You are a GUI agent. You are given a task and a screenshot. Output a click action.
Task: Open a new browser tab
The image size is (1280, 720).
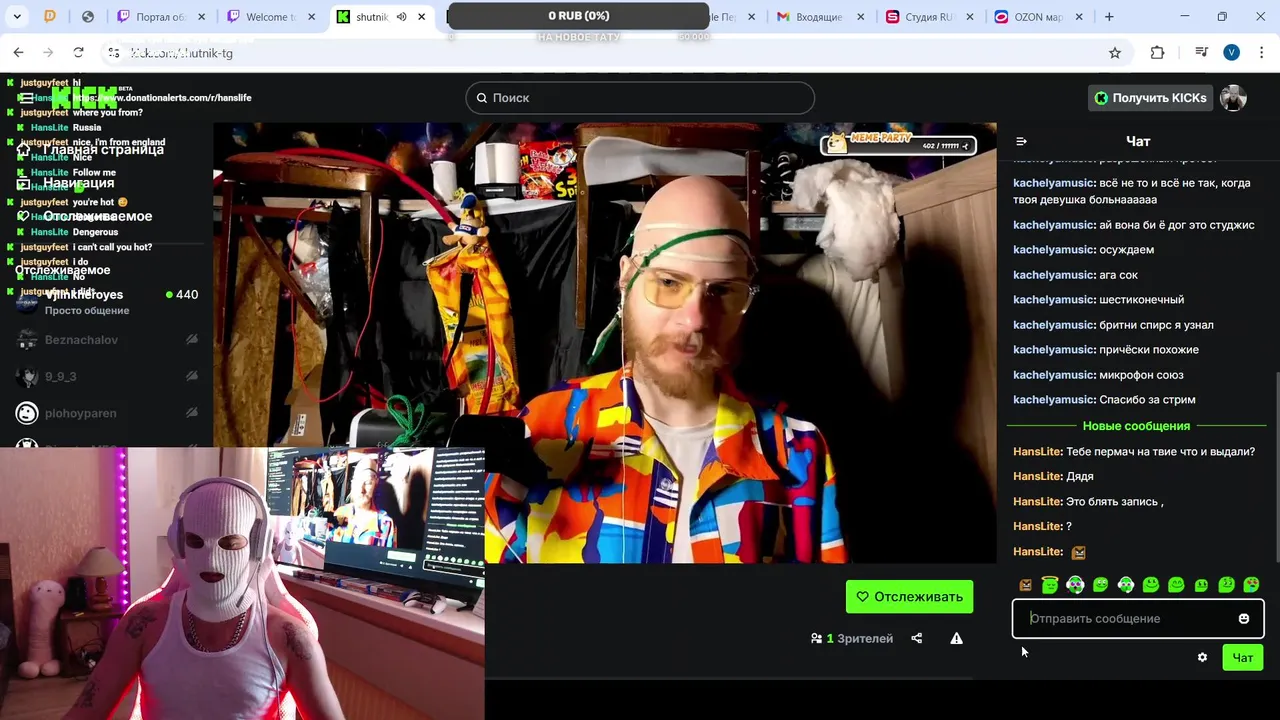1109,17
